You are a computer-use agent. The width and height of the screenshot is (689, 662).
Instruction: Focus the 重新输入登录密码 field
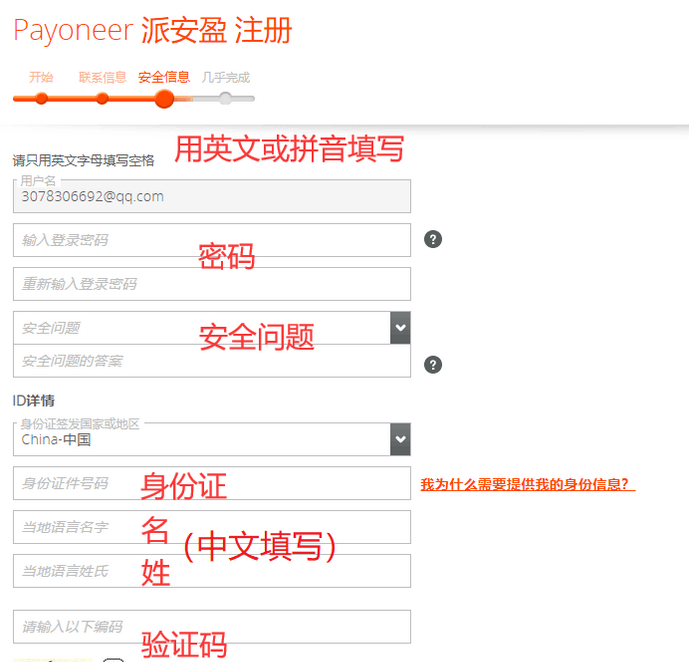click(212, 284)
